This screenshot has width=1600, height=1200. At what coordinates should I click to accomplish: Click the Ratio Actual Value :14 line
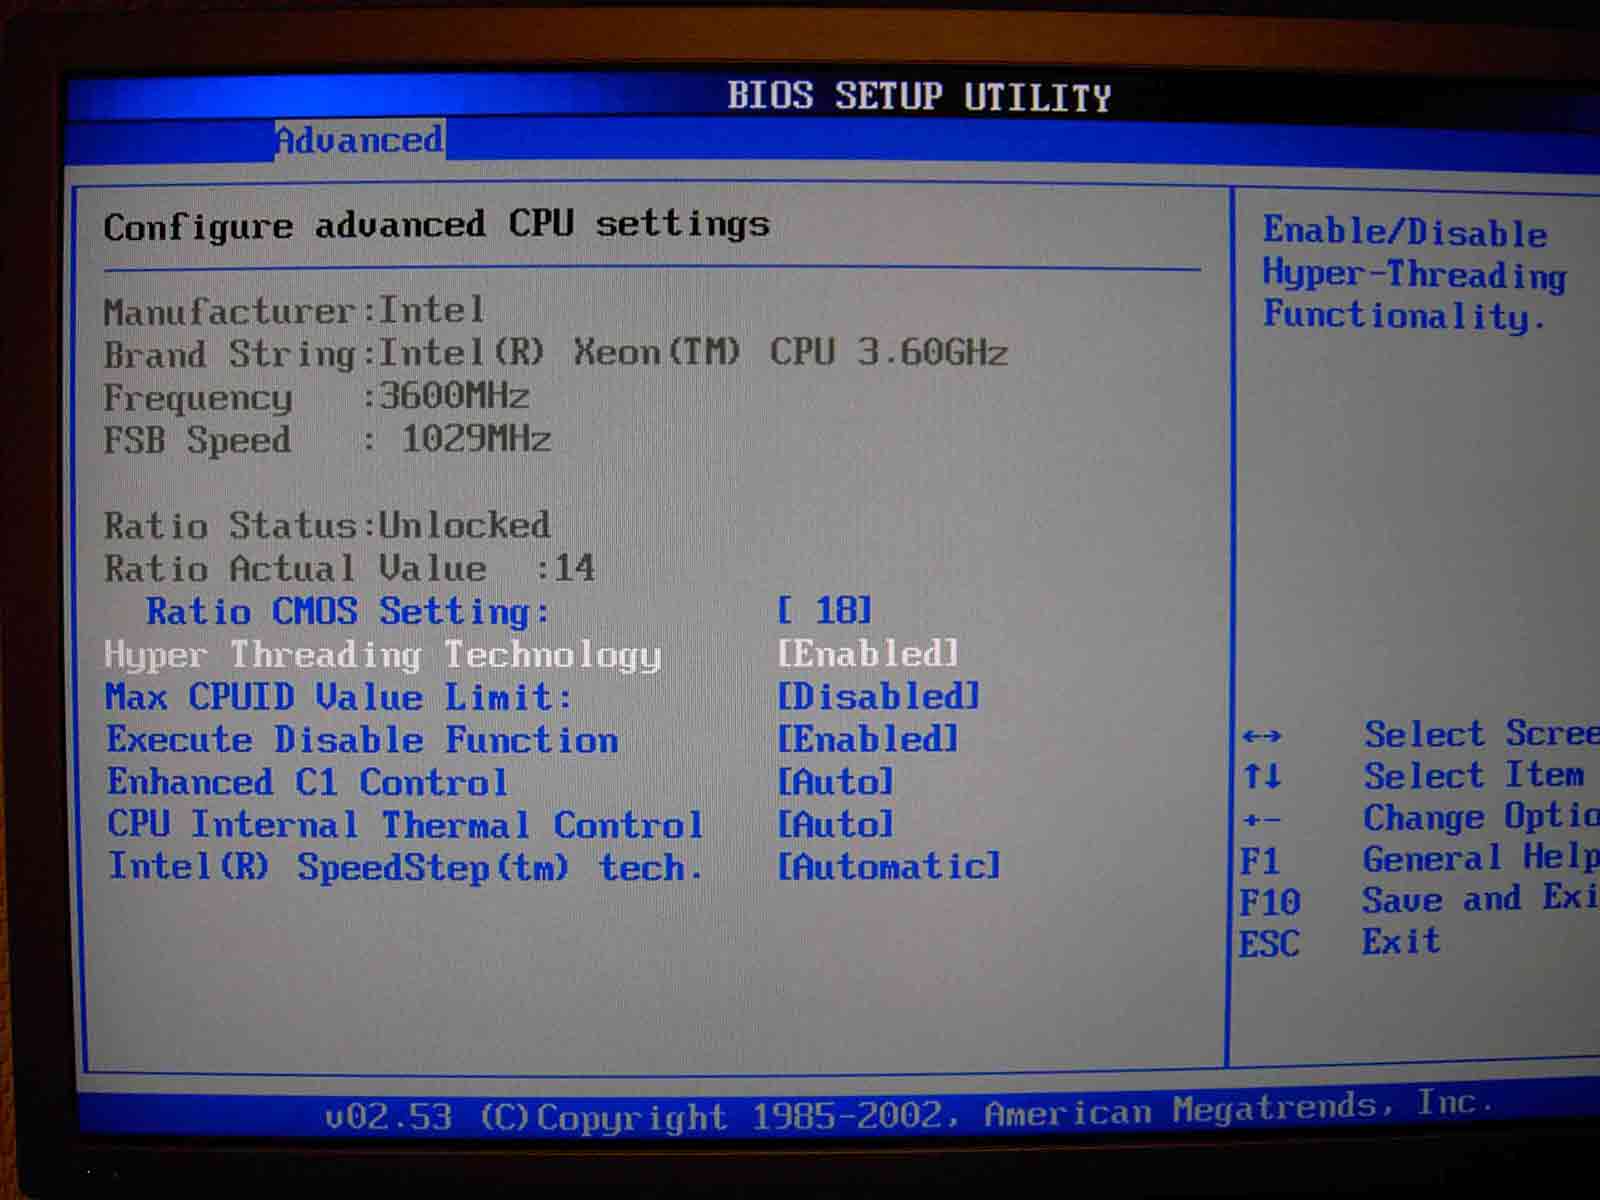pos(349,569)
